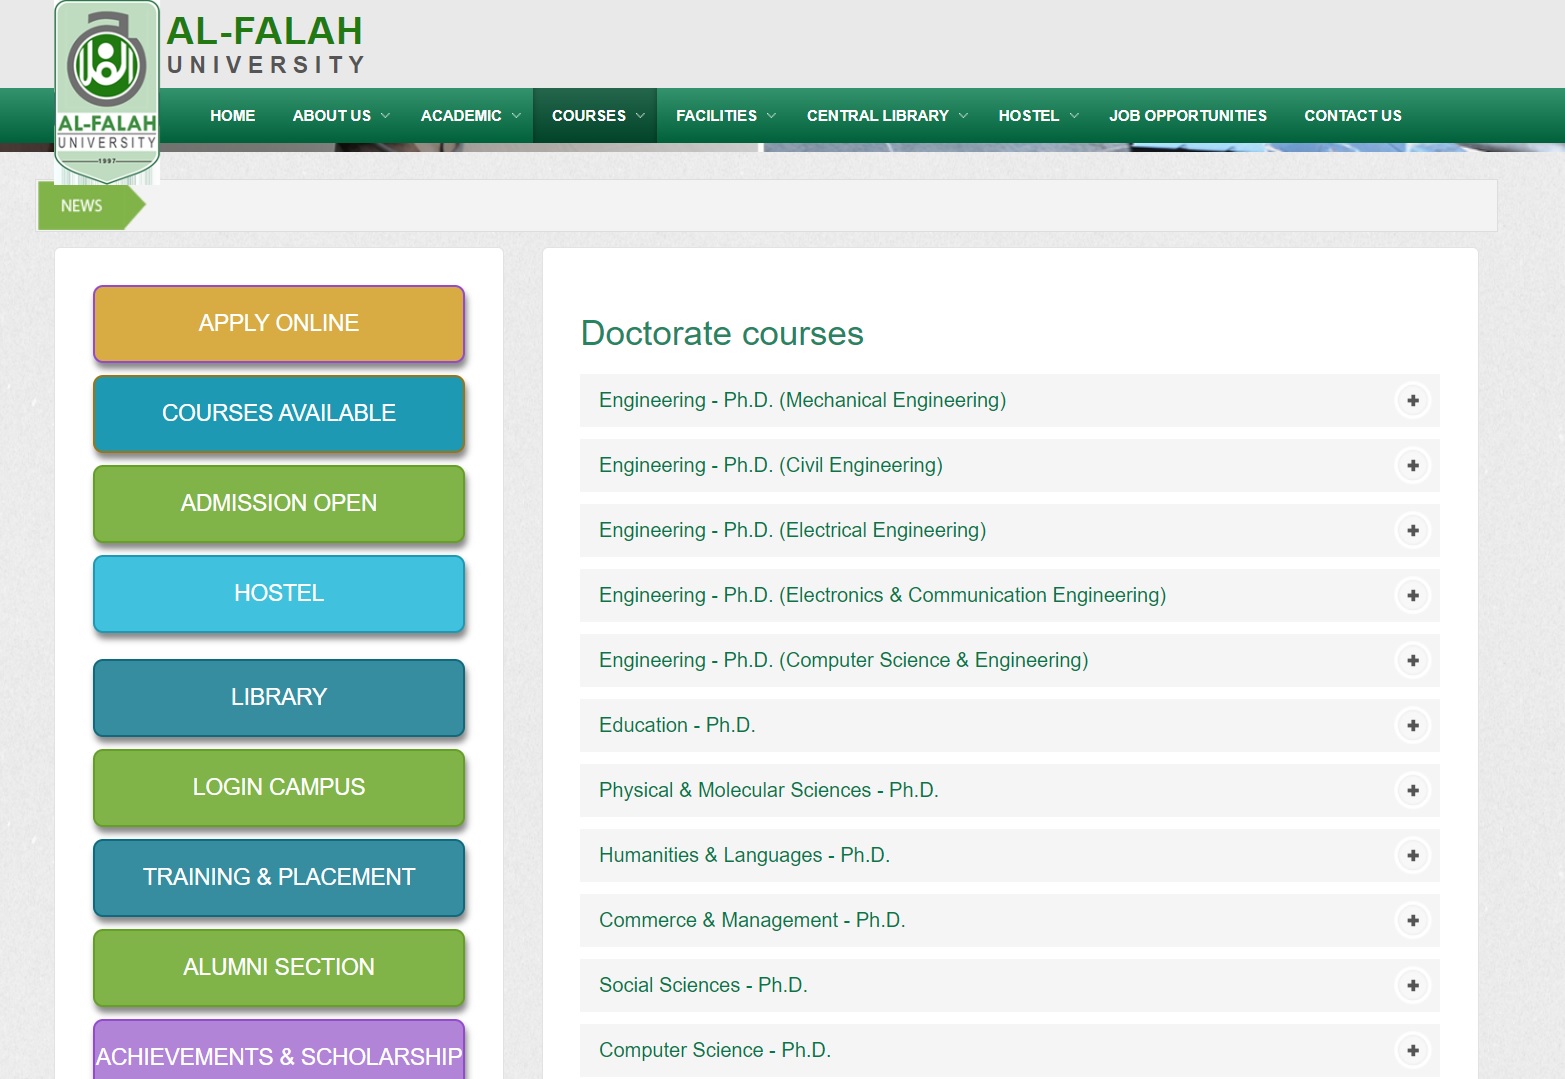Screen dimensions: 1565x1079
Task: Expand Electronics & Communication Engineering plus icon
Action: [1413, 596]
